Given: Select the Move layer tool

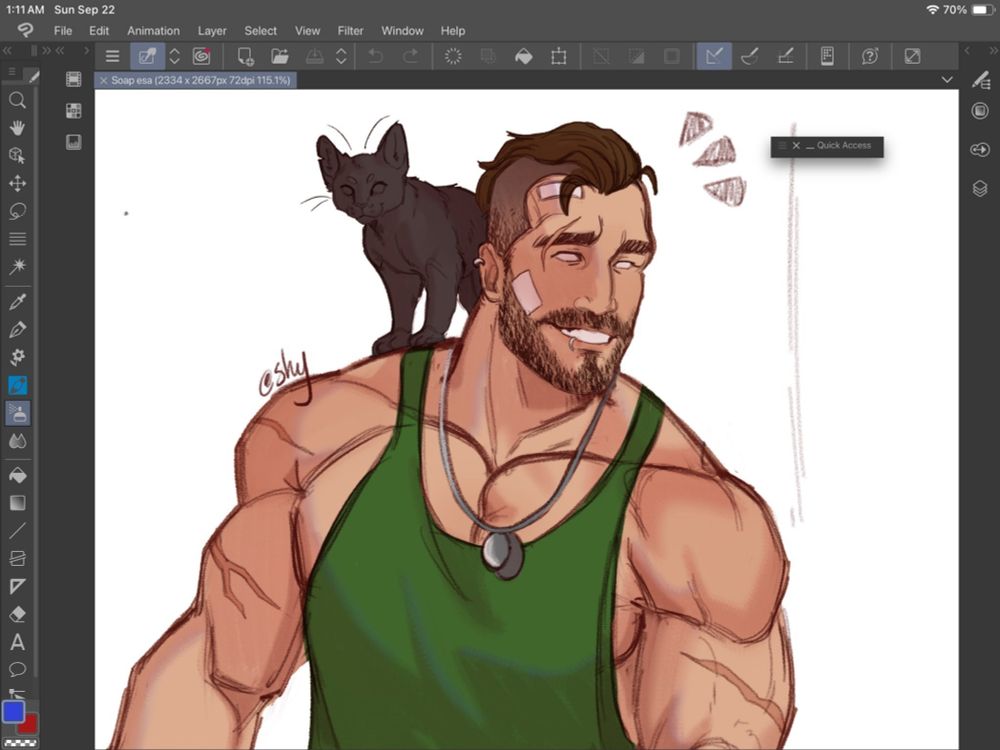Looking at the screenshot, I should click(x=17, y=184).
